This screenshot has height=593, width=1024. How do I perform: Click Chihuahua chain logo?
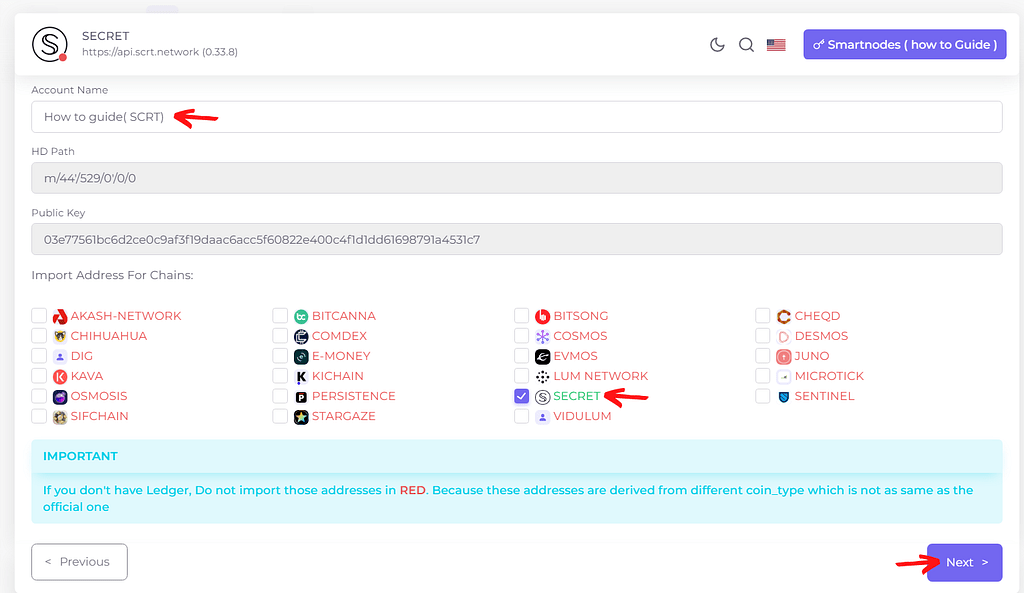click(60, 336)
